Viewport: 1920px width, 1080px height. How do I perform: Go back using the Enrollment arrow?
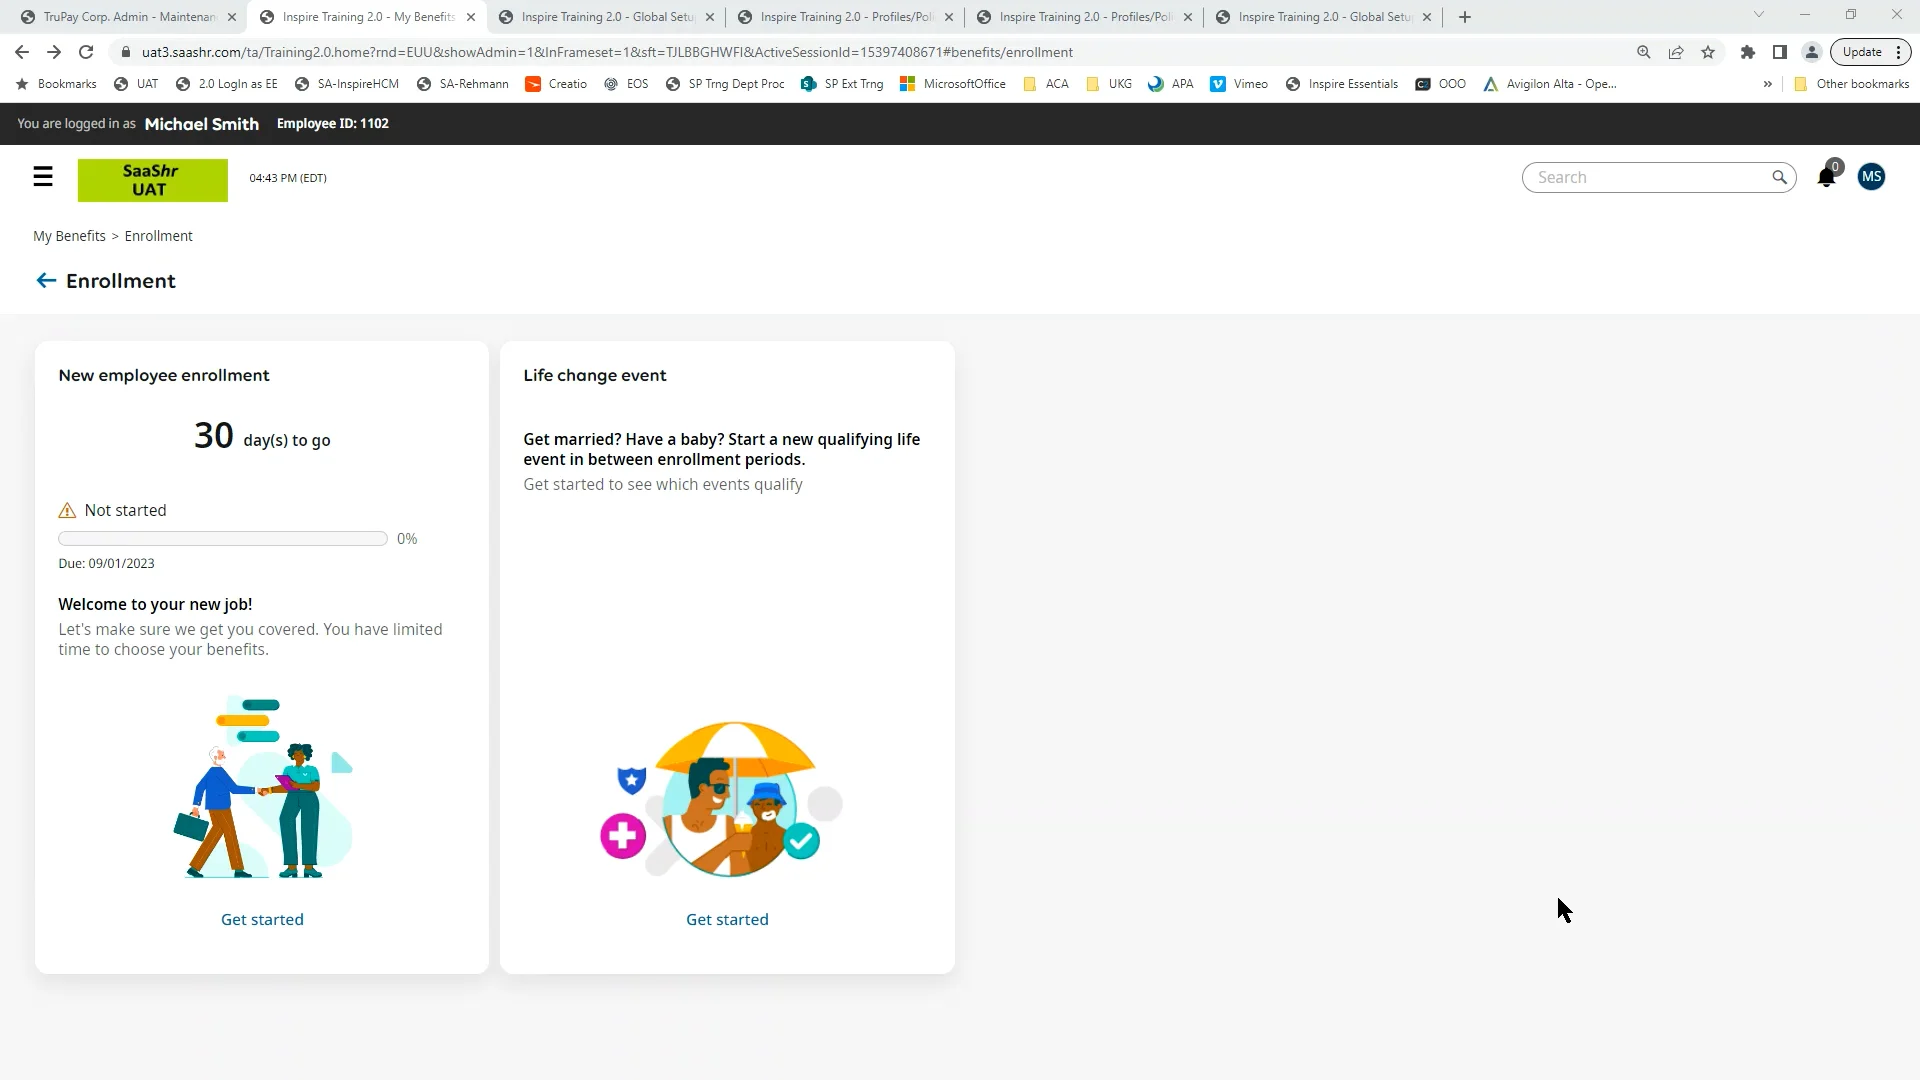point(46,281)
